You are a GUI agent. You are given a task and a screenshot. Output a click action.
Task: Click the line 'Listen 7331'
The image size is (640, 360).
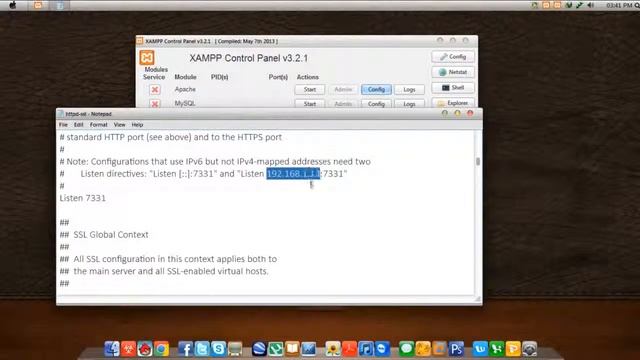(x=82, y=198)
